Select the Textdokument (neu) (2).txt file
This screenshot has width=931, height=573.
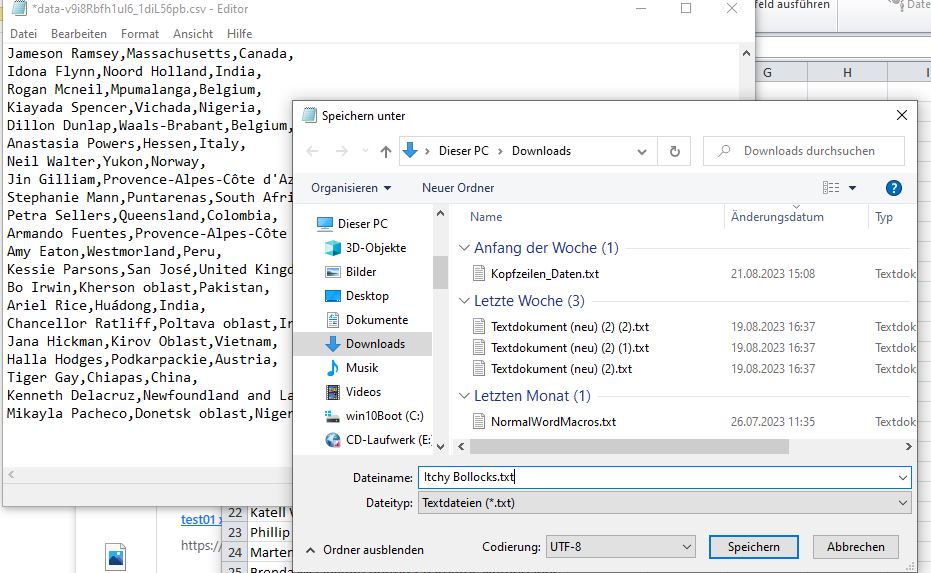(561, 369)
